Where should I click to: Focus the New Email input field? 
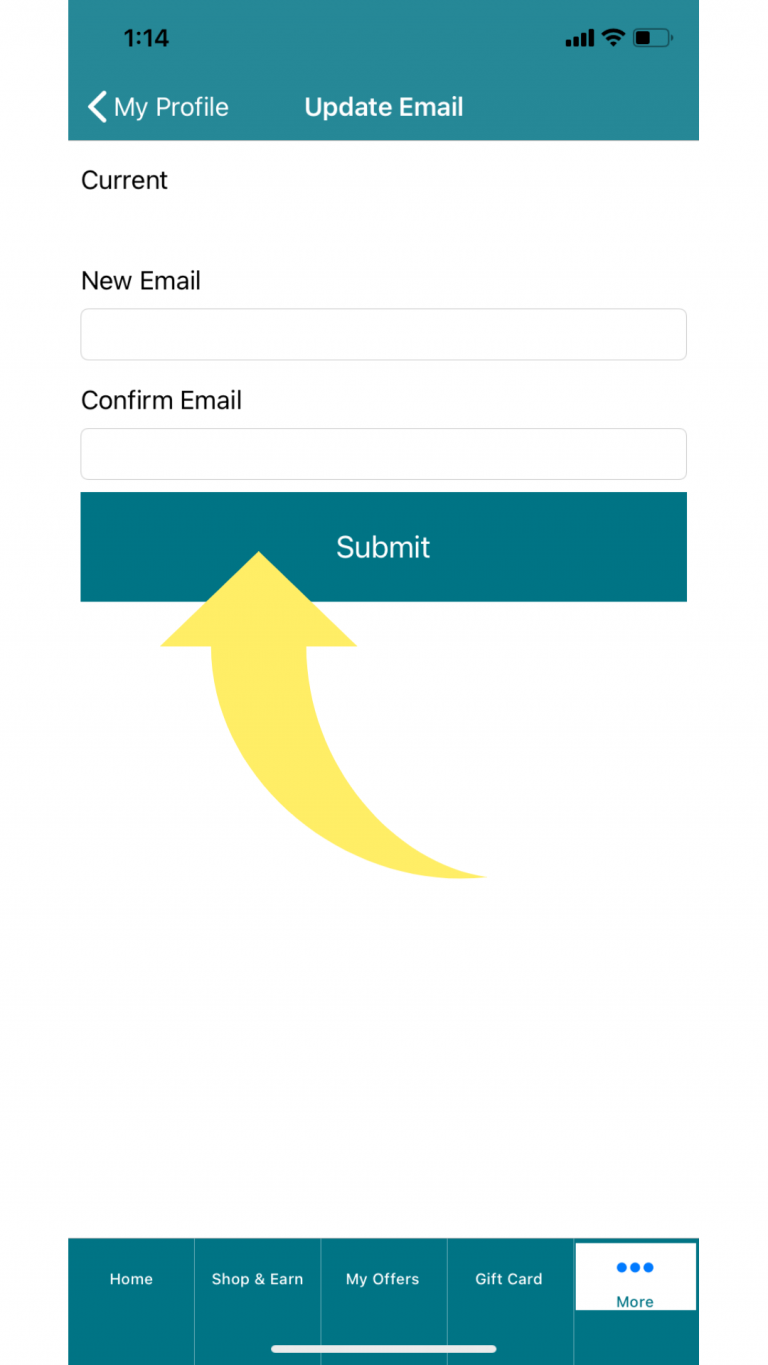coord(383,334)
